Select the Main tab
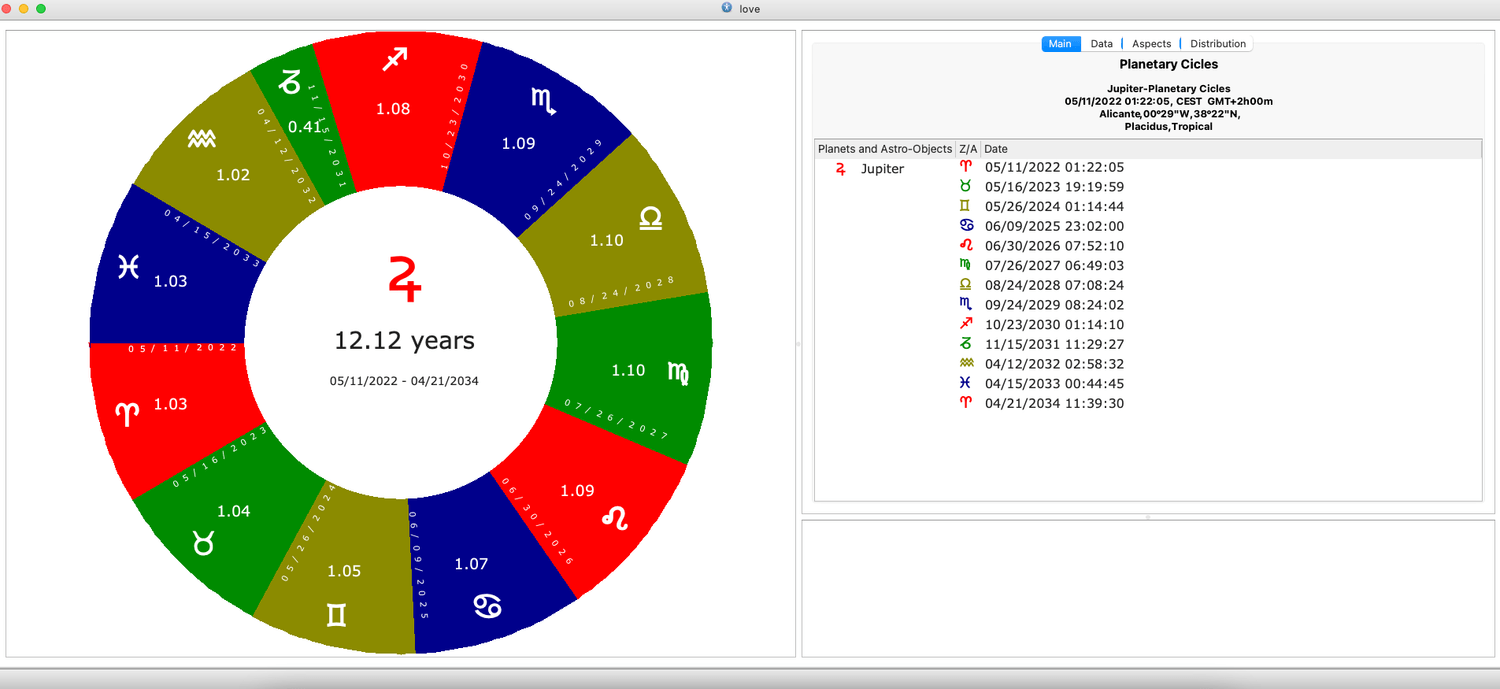The image size is (1500, 689). pyautogui.click(x=1060, y=44)
